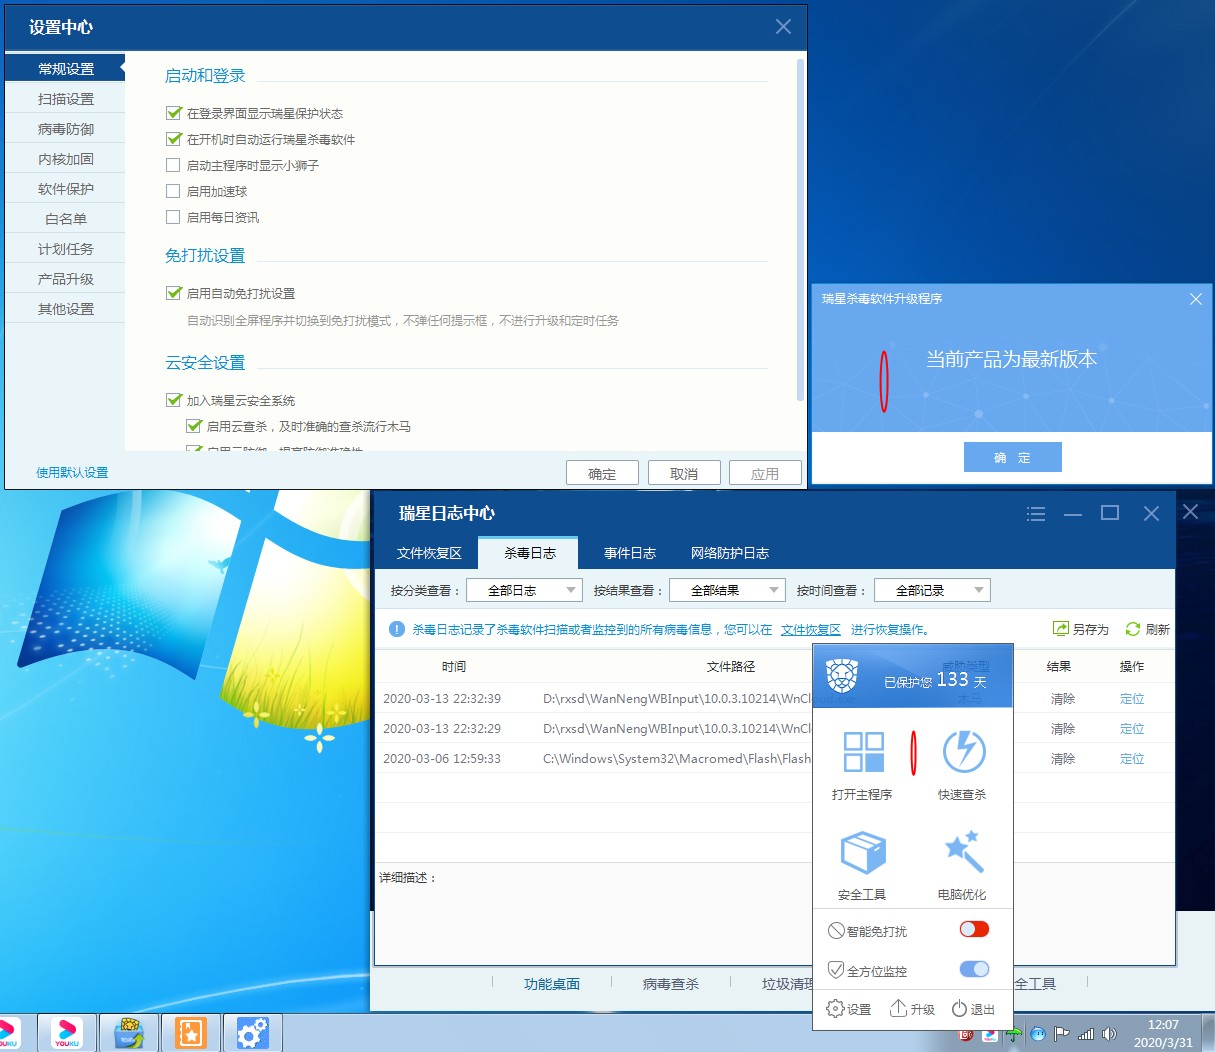Toggle 在登录界面显示瑞星保护状态 checkbox

coord(173,113)
